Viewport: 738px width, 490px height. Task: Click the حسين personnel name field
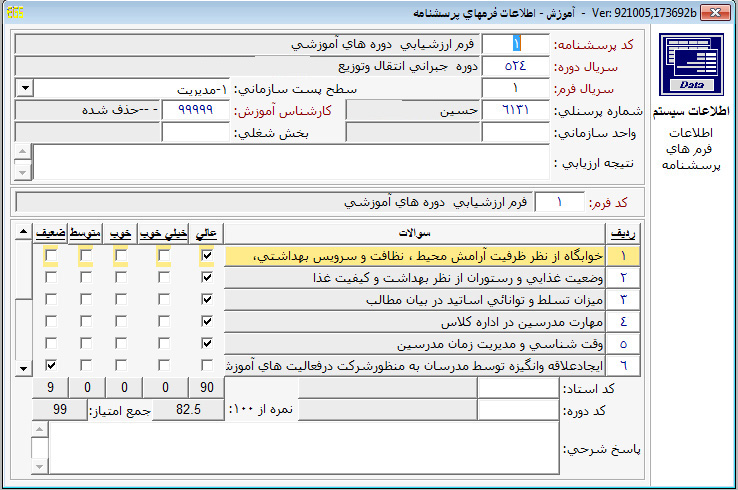pyautogui.click(x=413, y=110)
